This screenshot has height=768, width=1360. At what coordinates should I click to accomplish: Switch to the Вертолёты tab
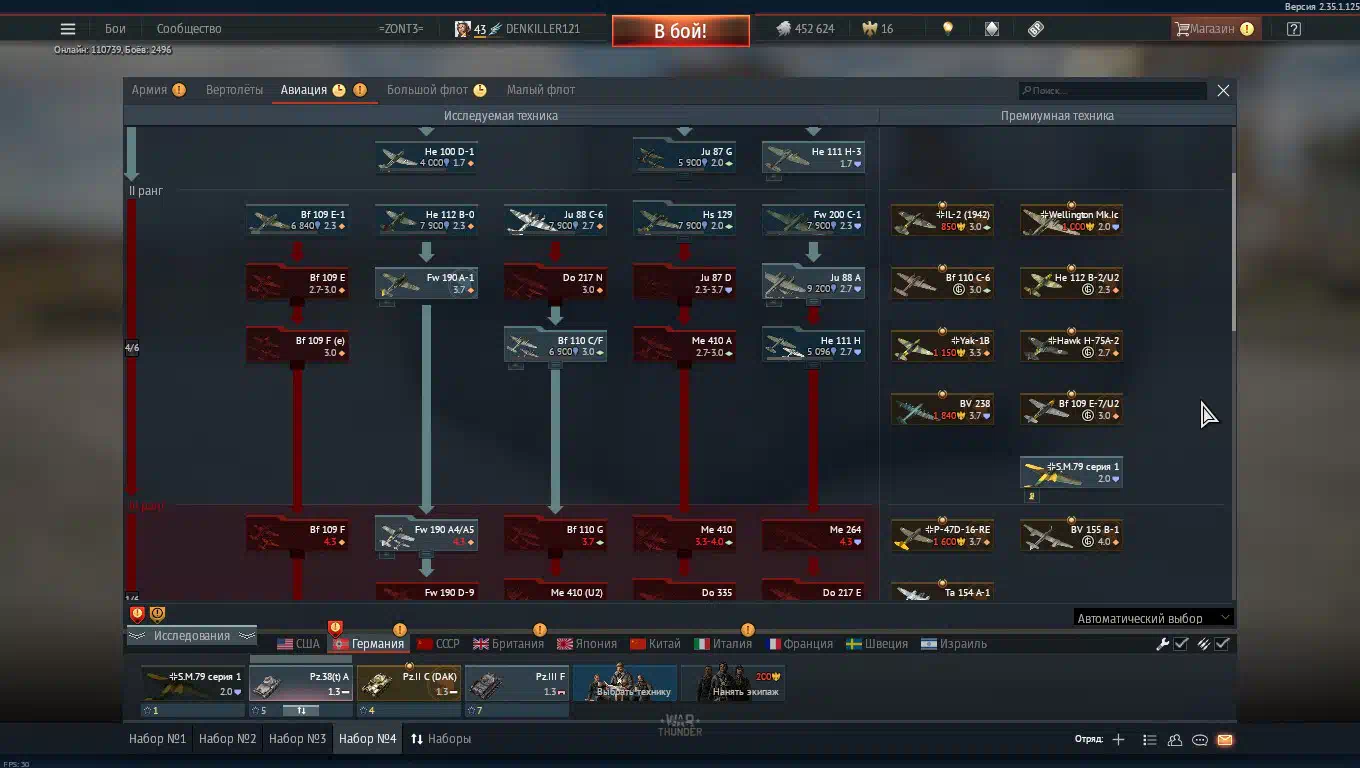click(234, 90)
